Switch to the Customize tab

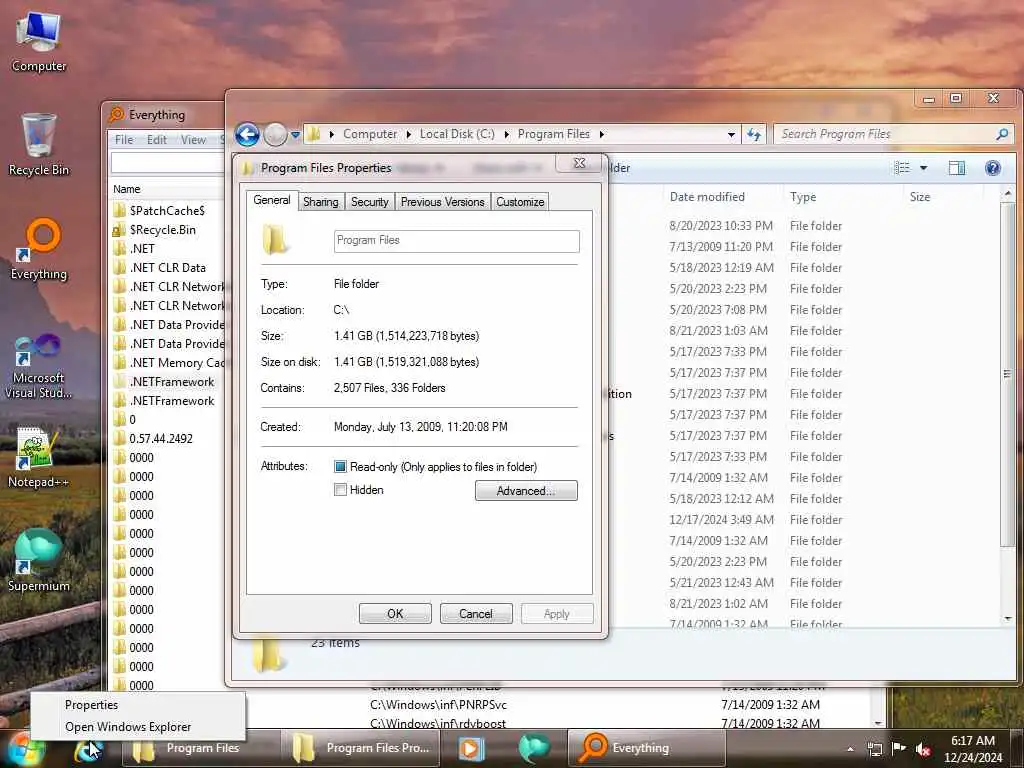click(520, 202)
